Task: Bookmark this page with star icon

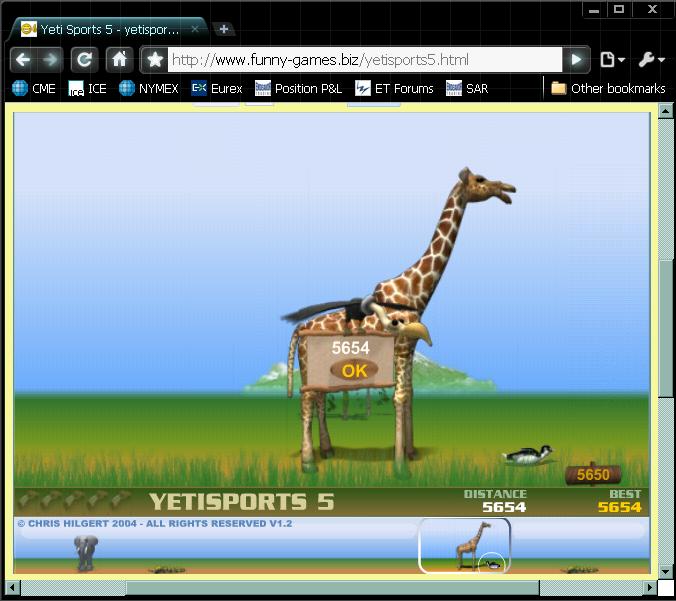Action: [x=155, y=59]
